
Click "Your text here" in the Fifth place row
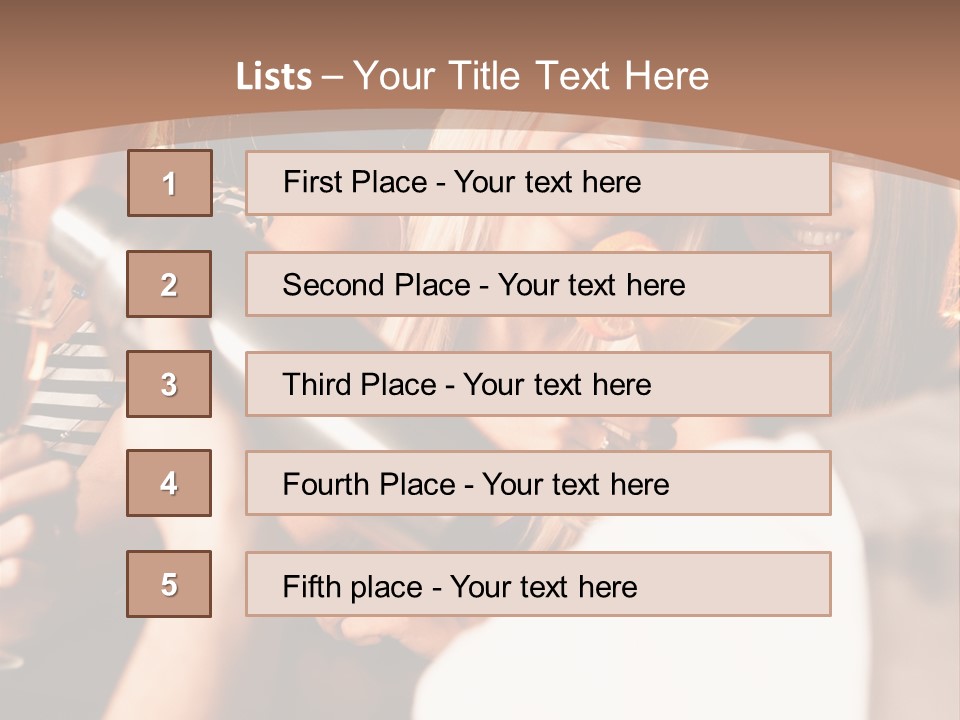(x=543, y=586)
